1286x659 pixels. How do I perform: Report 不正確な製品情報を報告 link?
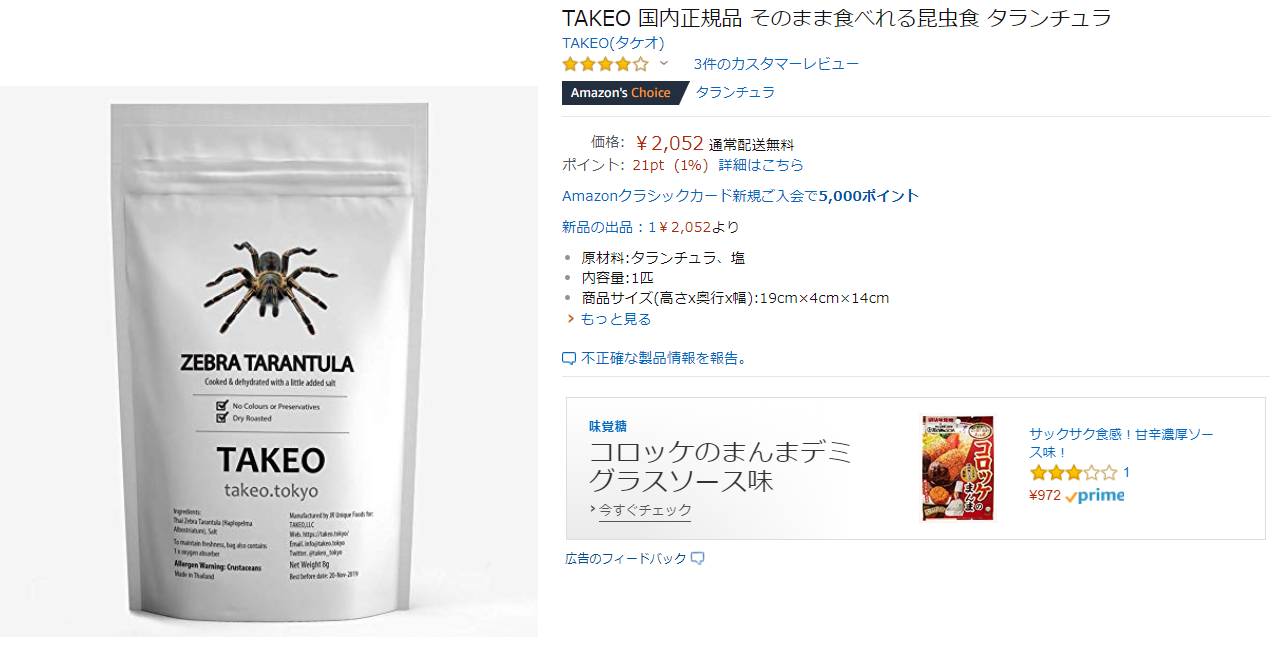point(665,358)
